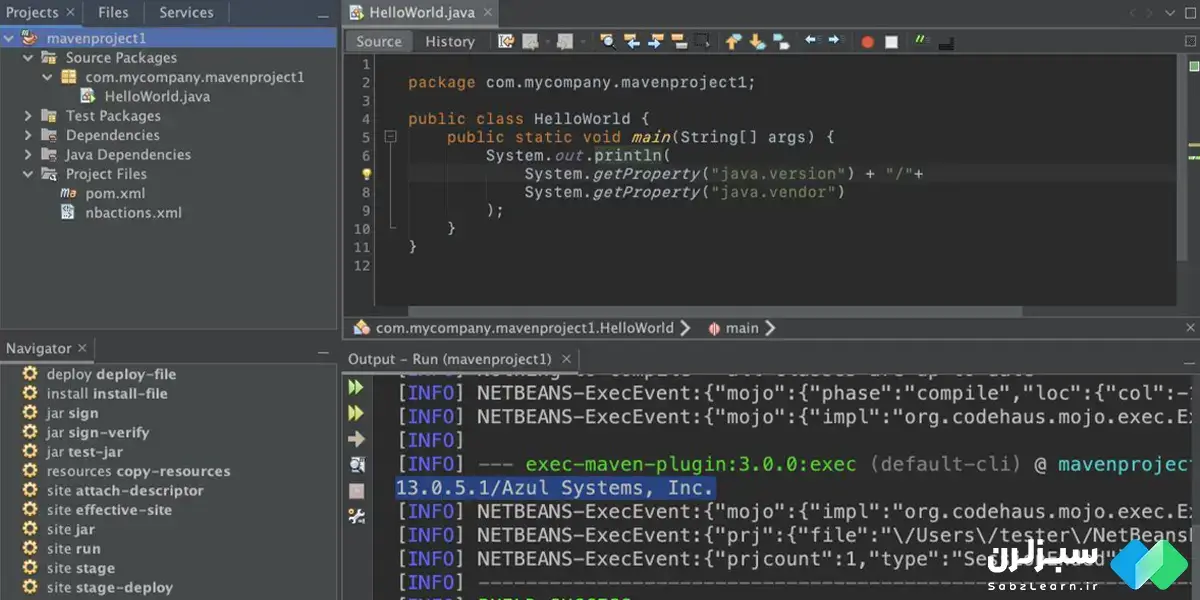
Task: Close the Output - Run tab
Action: click(567, 359)
